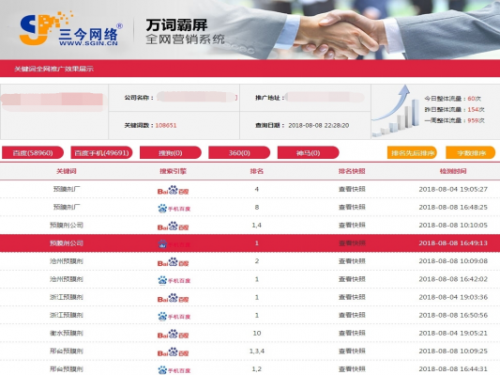
Task: Open 查看快照 in the 16:44:31 row
Action: click(352, 369)
